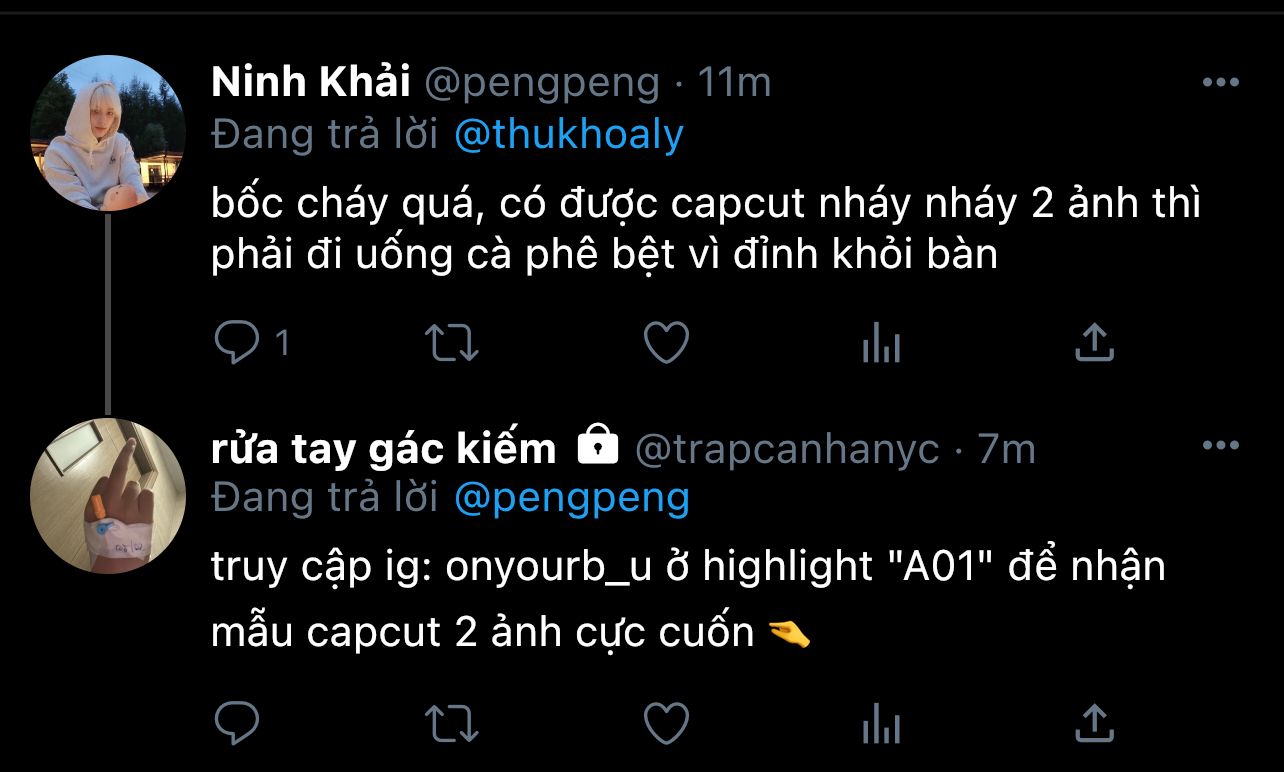The height and width of the screenshot is (772, 1284).
Task: Retweet Ninh Khải's tweet
Action: tap(452, 344)
